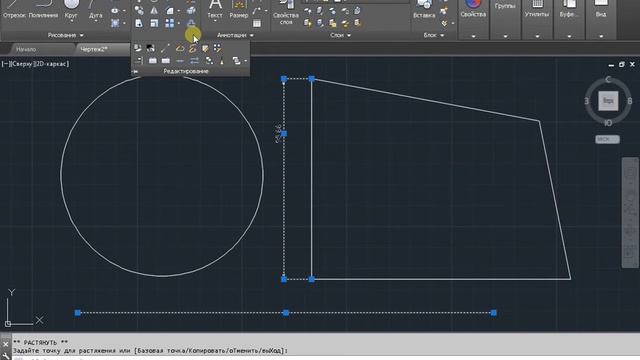Open the Вид panel

(600, 20)
